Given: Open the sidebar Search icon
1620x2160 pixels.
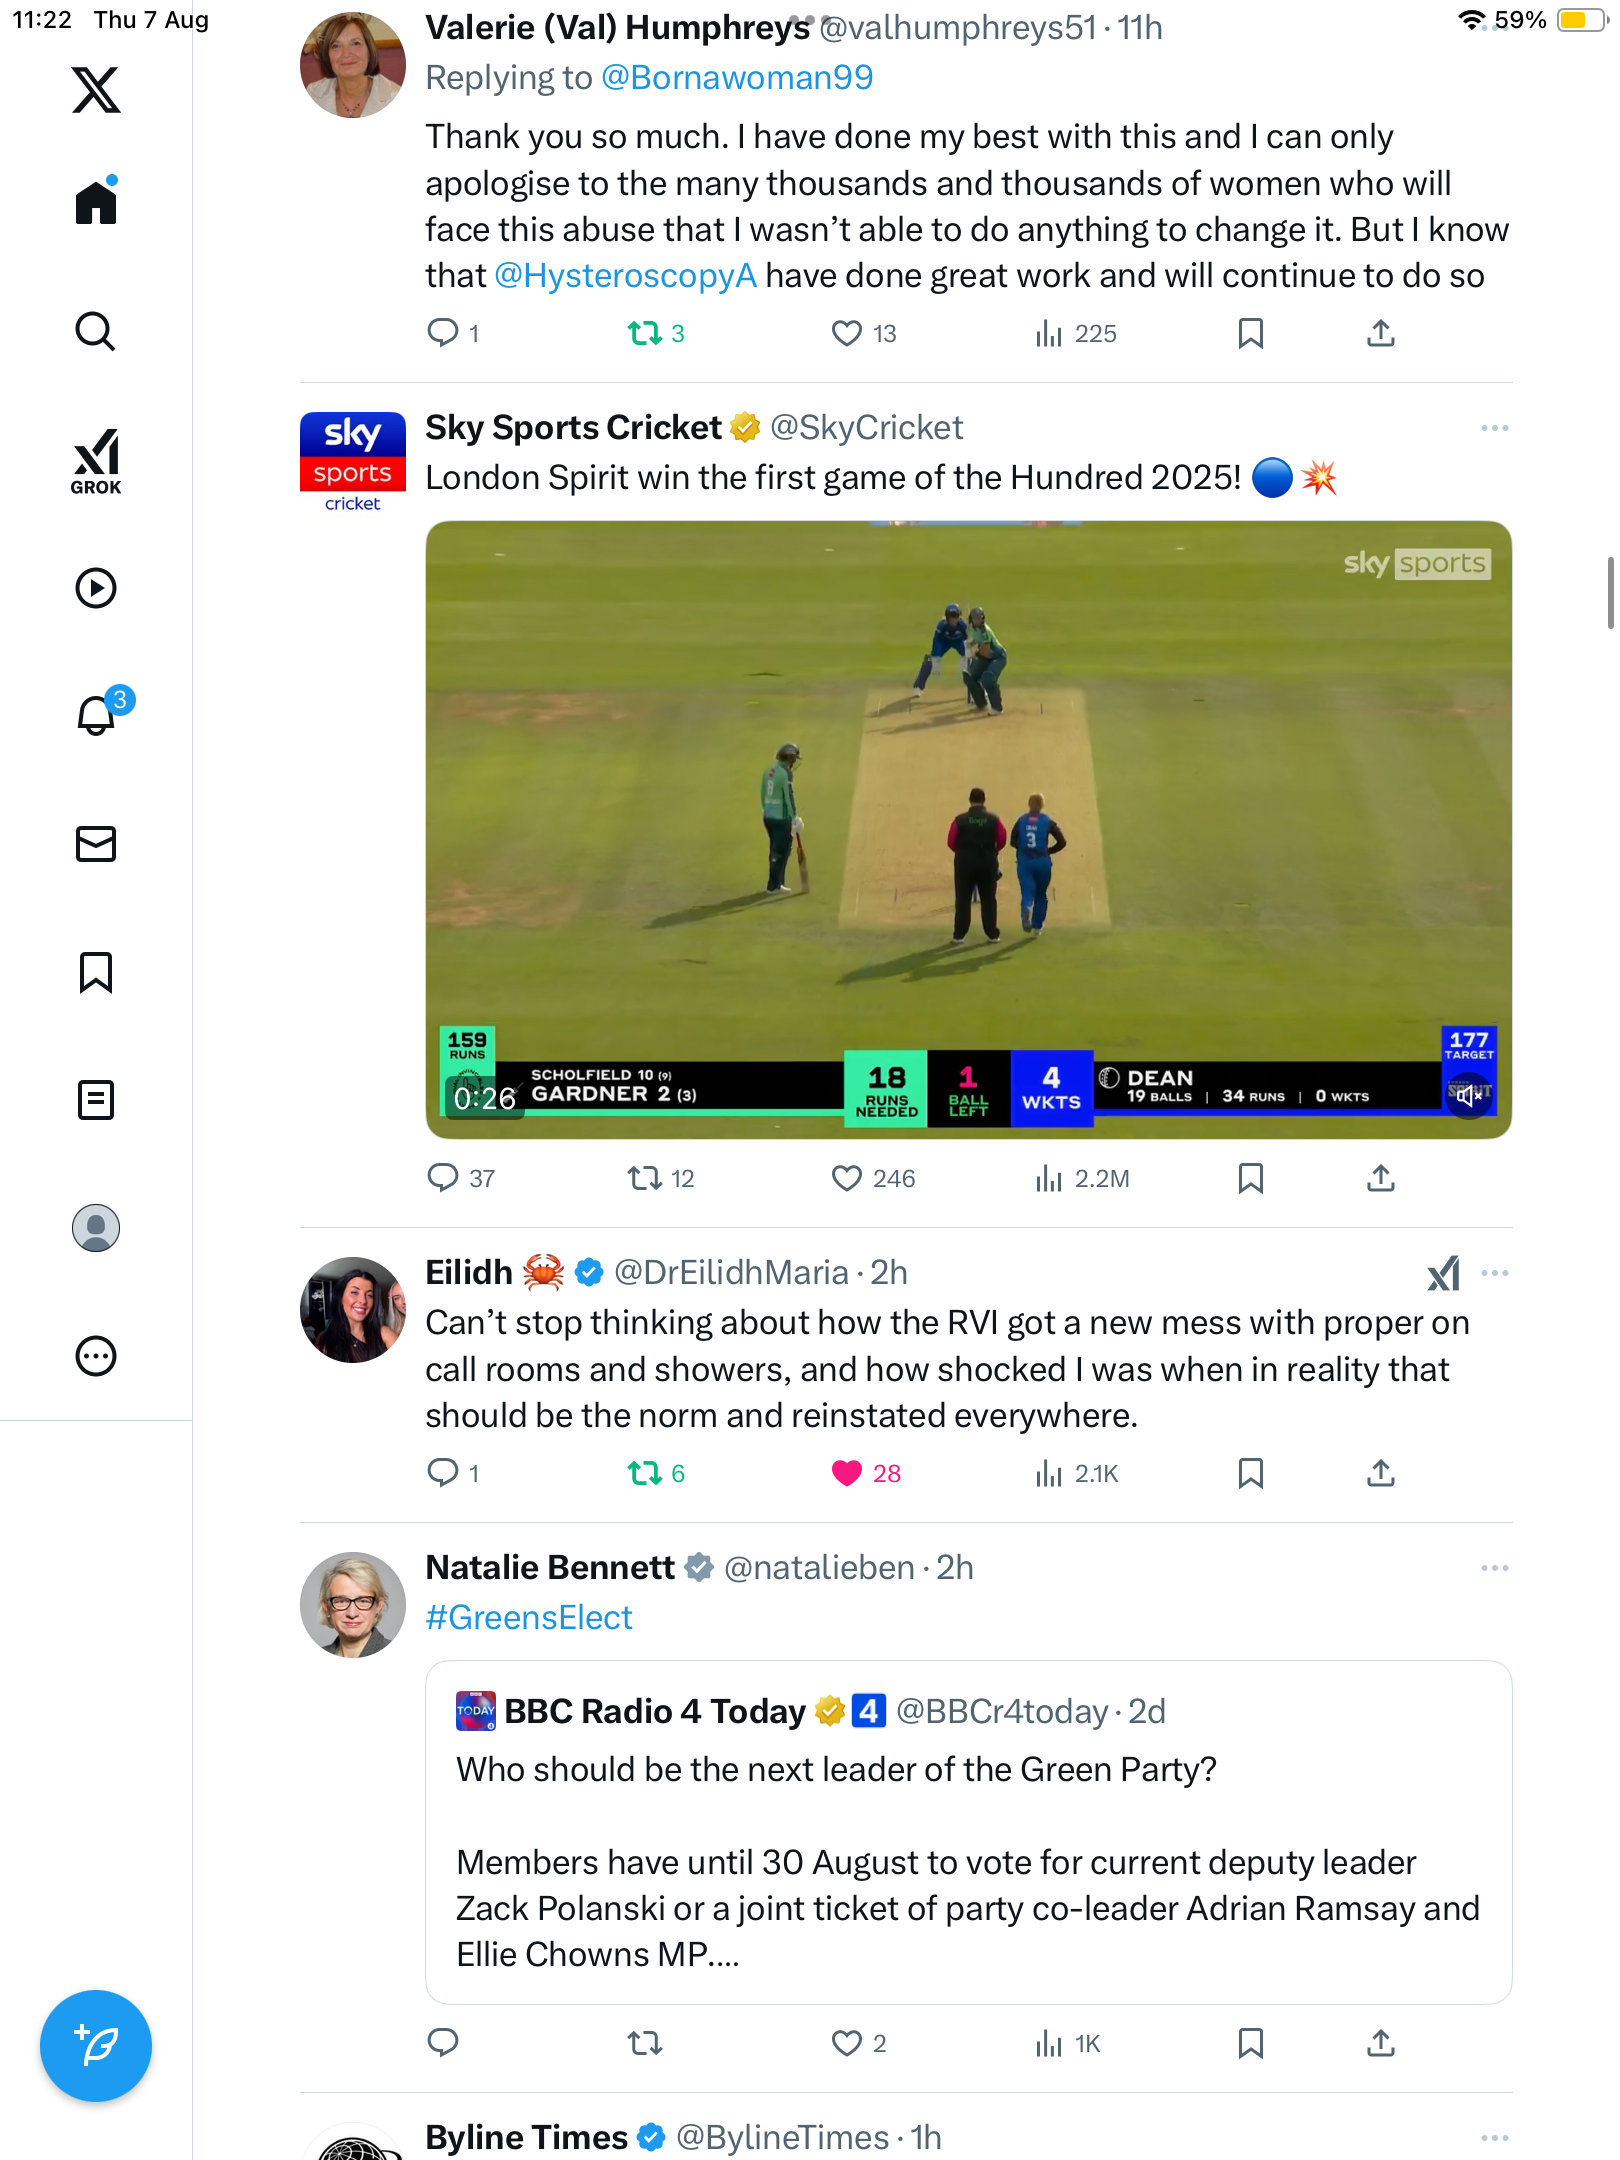Looking at the screenshot, I should coord(96,331).
